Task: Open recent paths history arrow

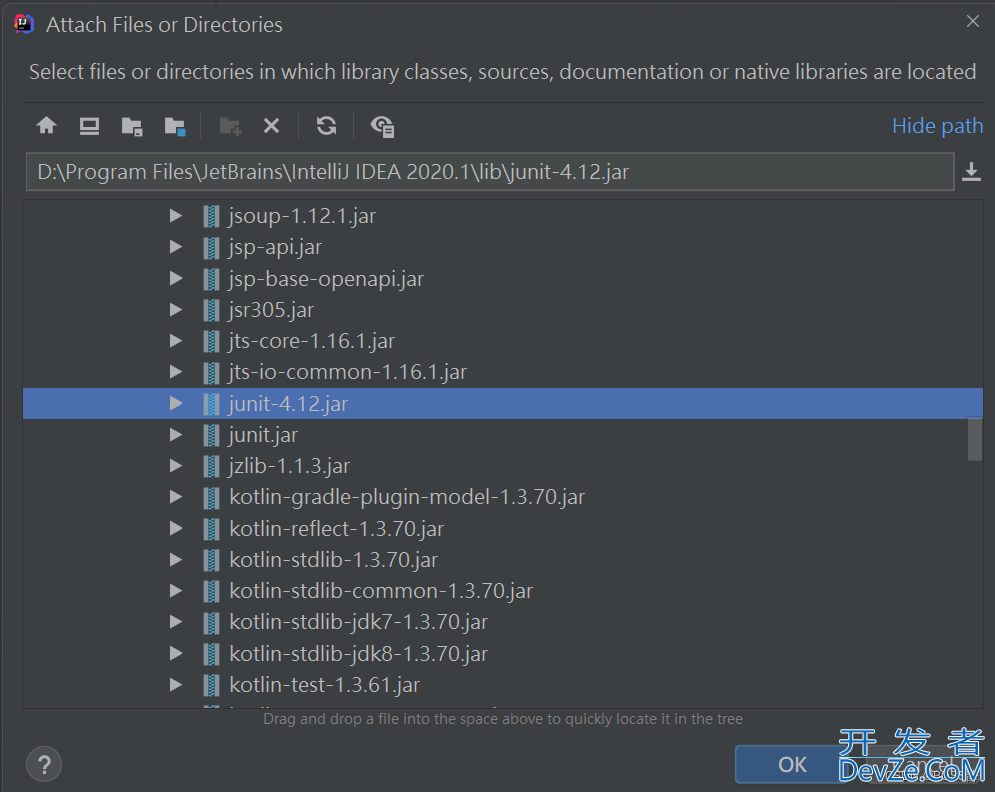Action: point(972,171)
